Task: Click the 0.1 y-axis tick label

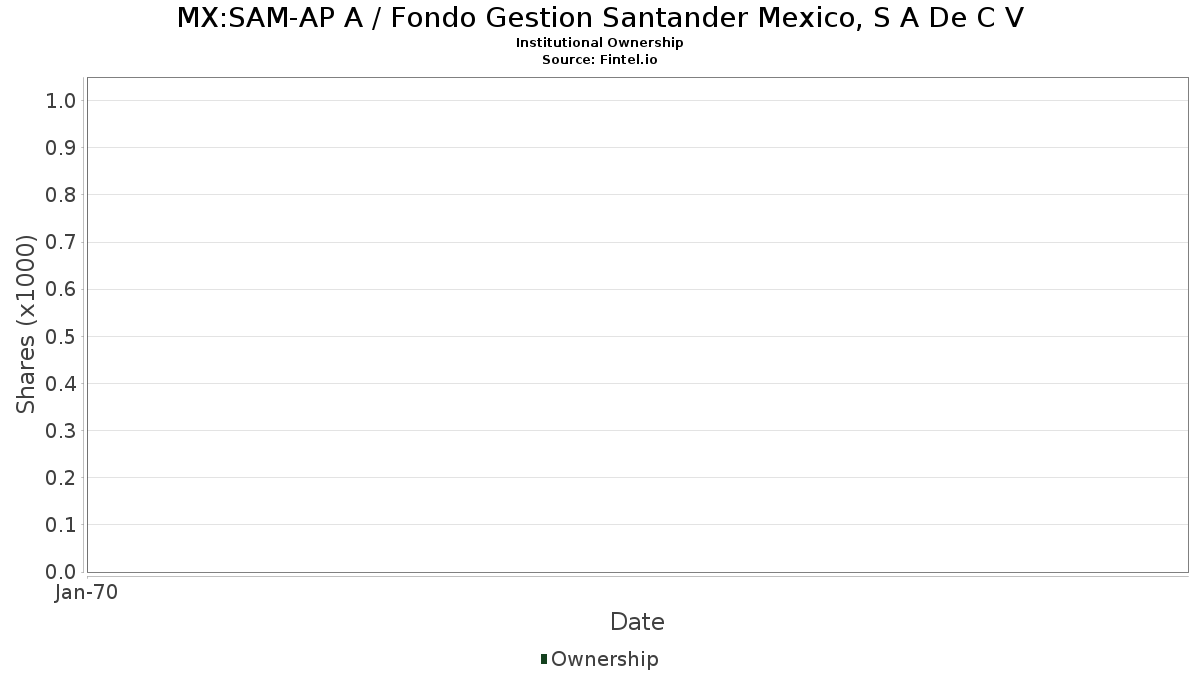Action: [x=62, y=524]
